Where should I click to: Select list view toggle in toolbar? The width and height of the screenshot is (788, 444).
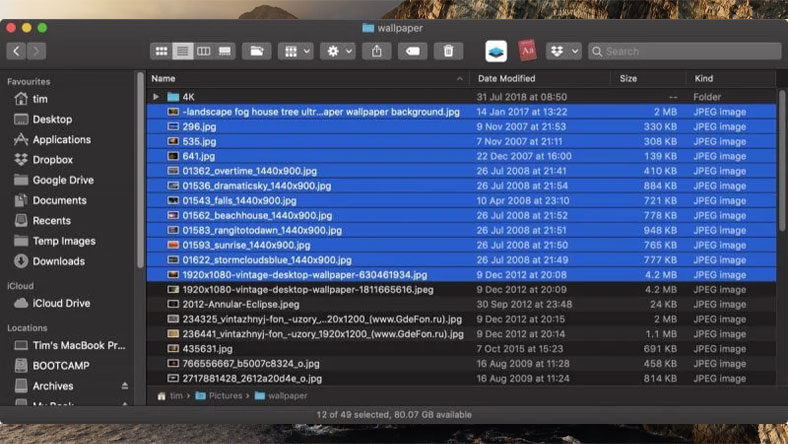(x=182, y=51)
